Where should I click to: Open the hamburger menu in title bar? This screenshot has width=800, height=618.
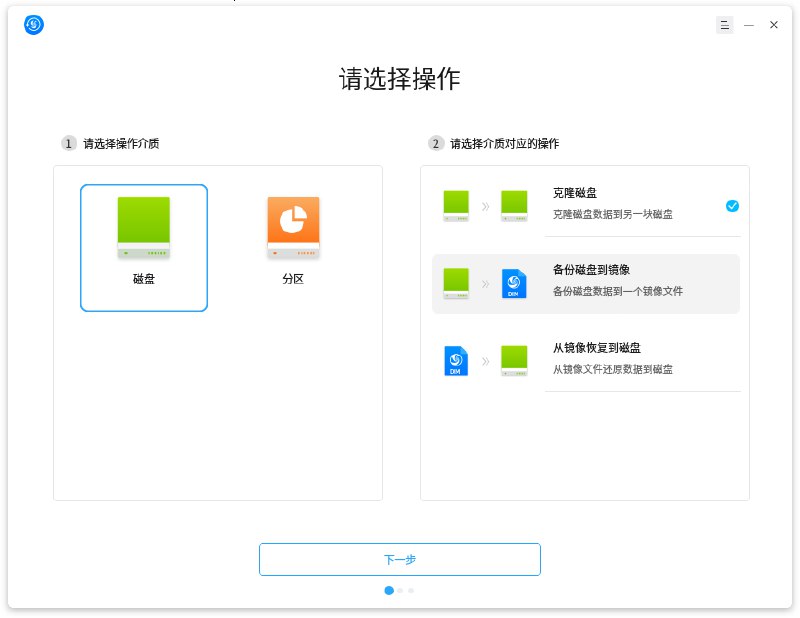pos(724,25)
